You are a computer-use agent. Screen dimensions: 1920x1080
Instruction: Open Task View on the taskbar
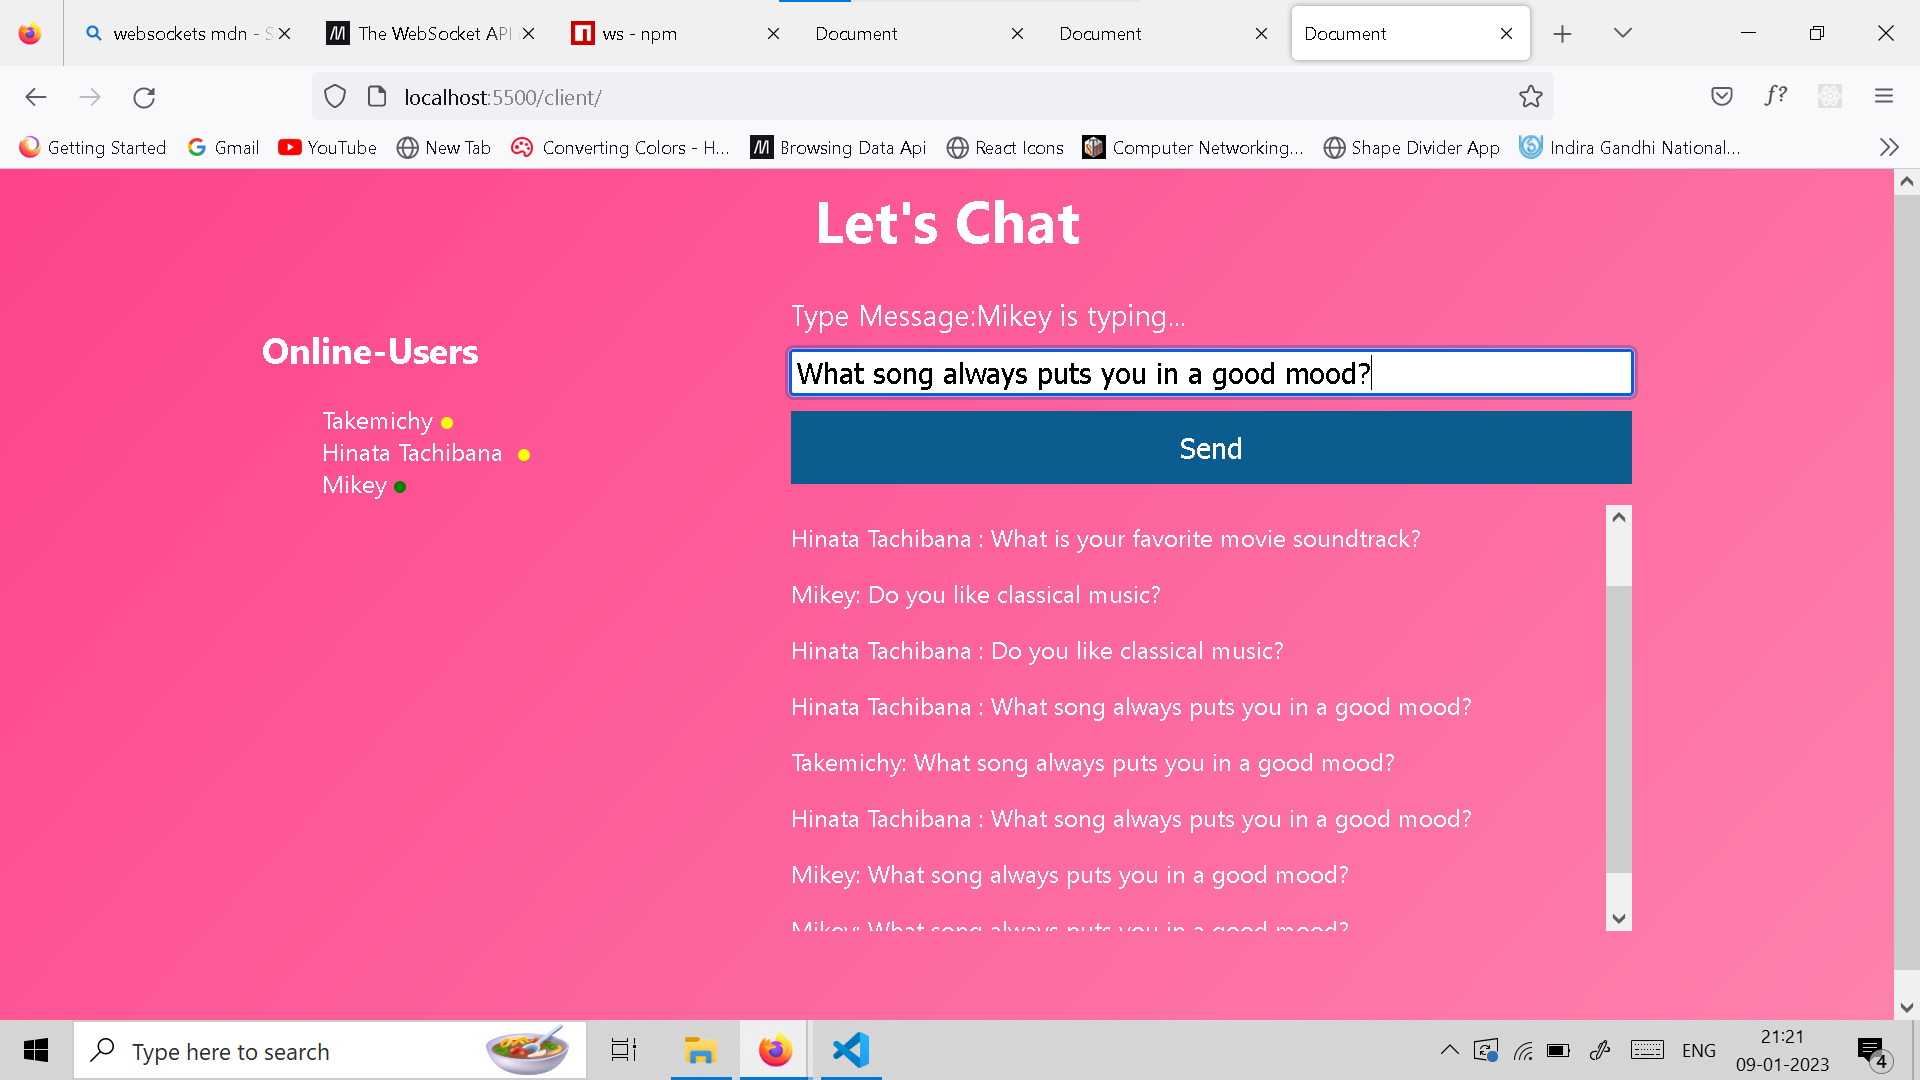pos(624,1050)
